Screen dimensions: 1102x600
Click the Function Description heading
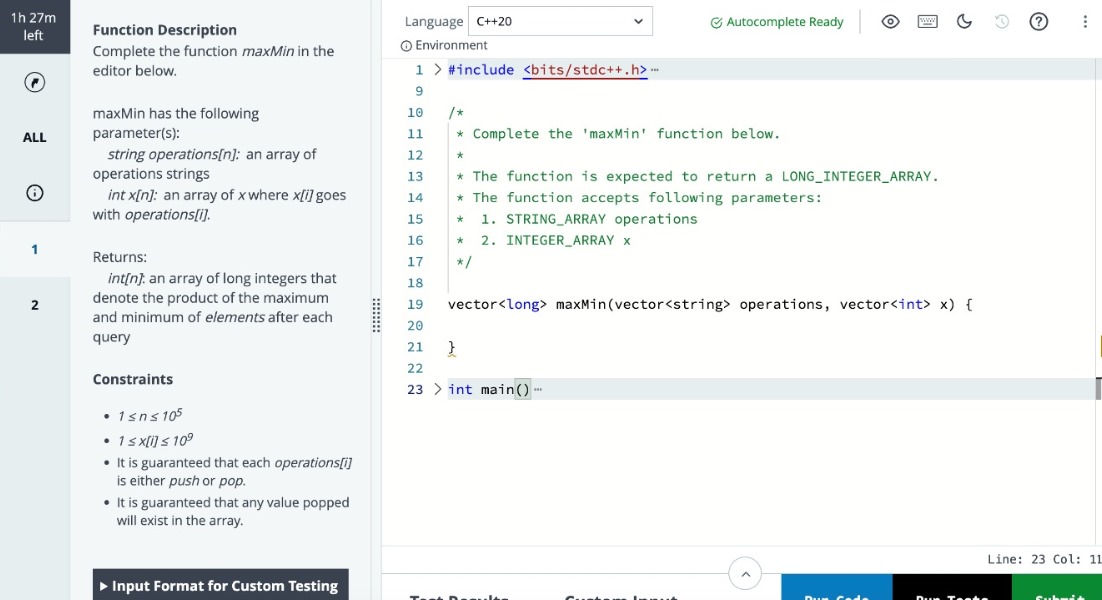click(x=164, y=30)
